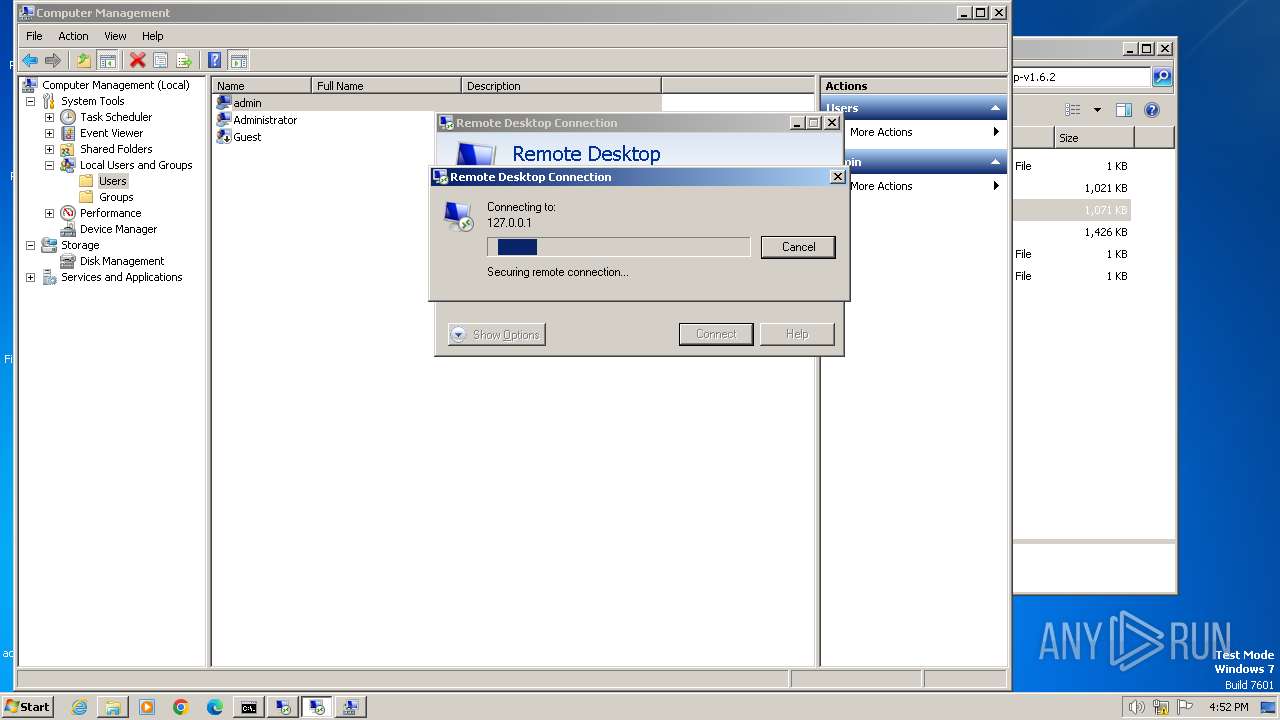Viewport: 1280px width, 720px height.
Task: Switch to the Command Prompt taskbar button
Action: (249, 707)
